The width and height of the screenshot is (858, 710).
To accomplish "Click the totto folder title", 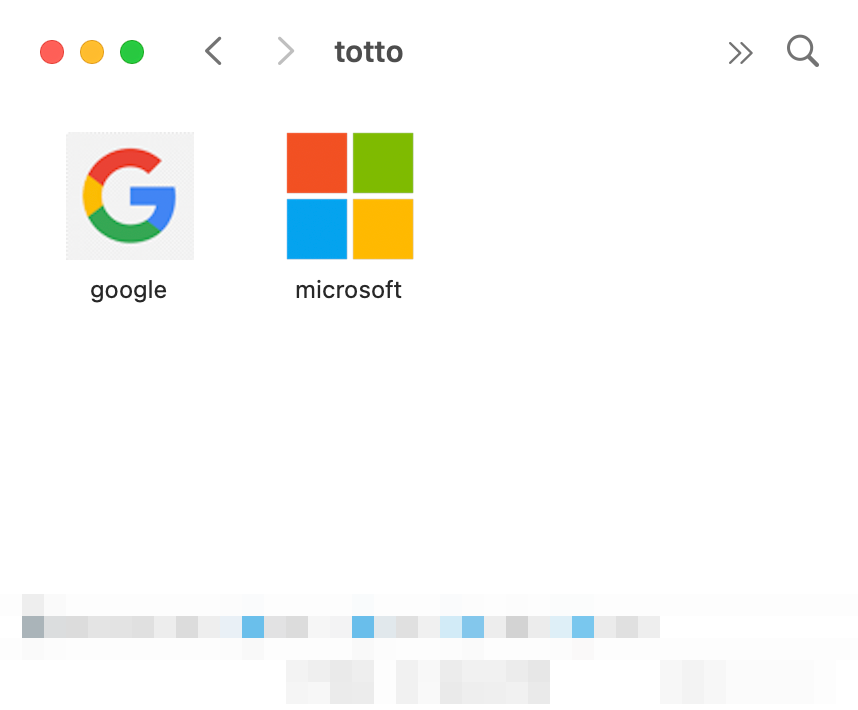I will click(x=369, y=52).
